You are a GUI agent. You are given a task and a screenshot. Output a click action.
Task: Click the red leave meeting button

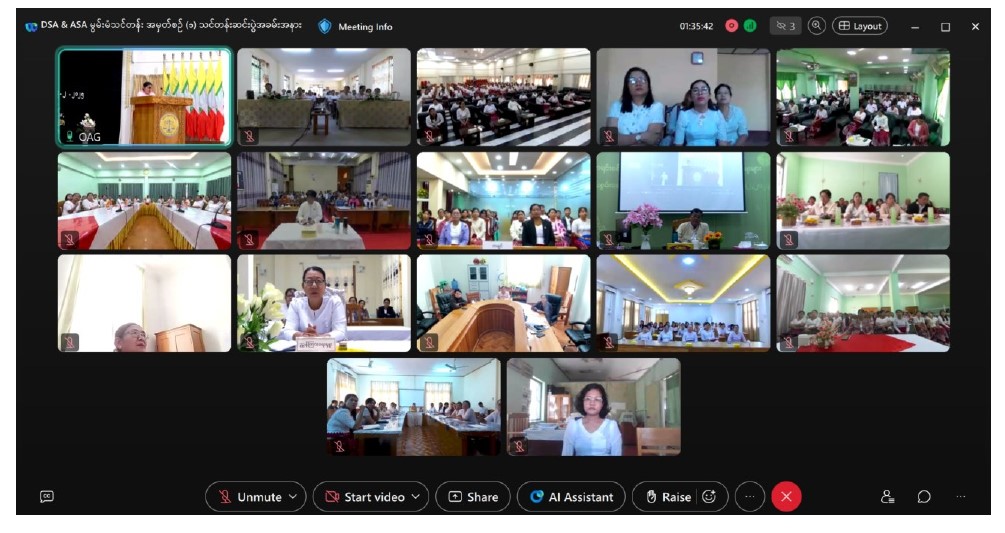pyautogui.click(x=786, y=497)
